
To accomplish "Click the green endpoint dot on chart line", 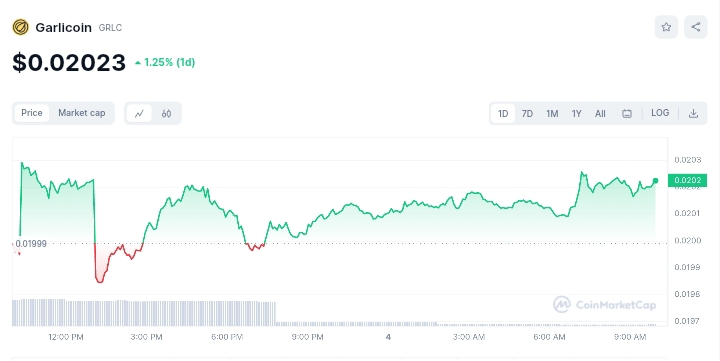I will (655, 181).
